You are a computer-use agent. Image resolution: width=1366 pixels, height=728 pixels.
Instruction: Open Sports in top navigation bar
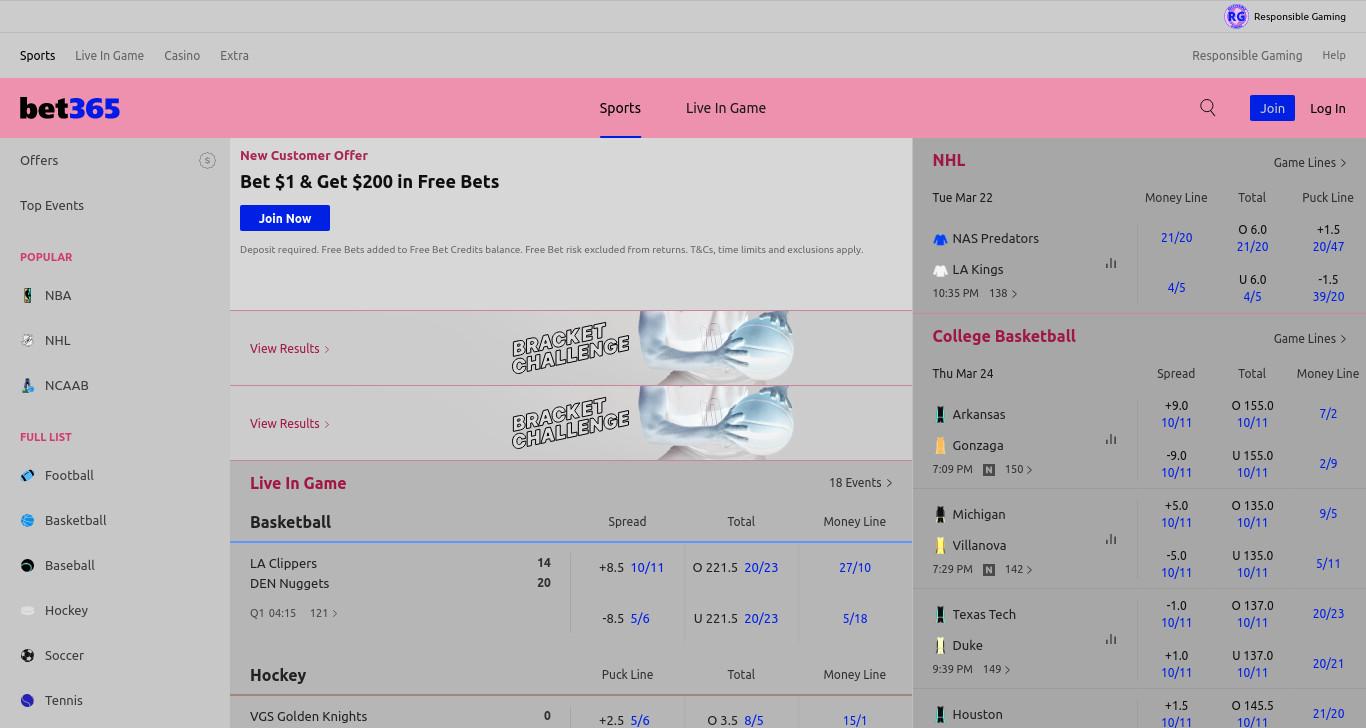[38, 56]
